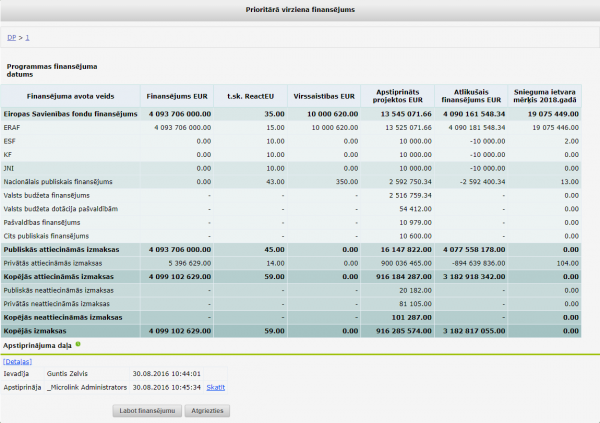Click the Atlikušais finansējums EUR header

pyautogui.click(x=469, y=97)
